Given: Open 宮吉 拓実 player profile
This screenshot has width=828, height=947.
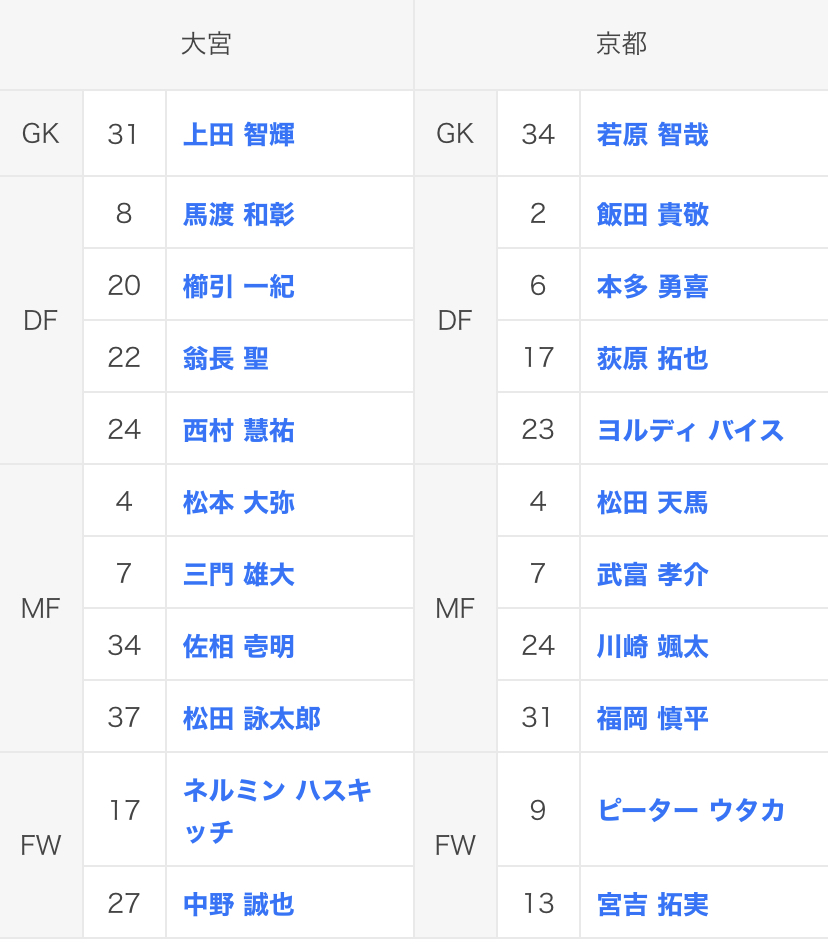Looking at the screenshot, I should [x=652, y=904].
